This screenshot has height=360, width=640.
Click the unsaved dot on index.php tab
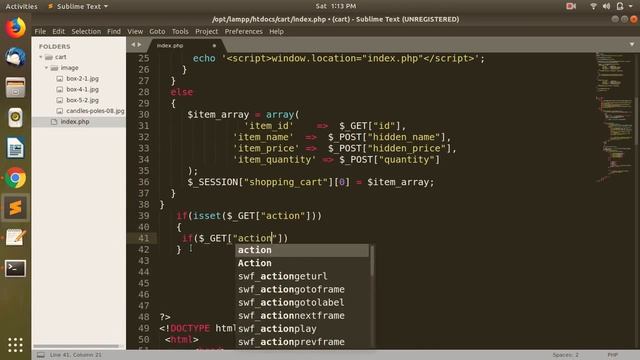coord(214,45)
